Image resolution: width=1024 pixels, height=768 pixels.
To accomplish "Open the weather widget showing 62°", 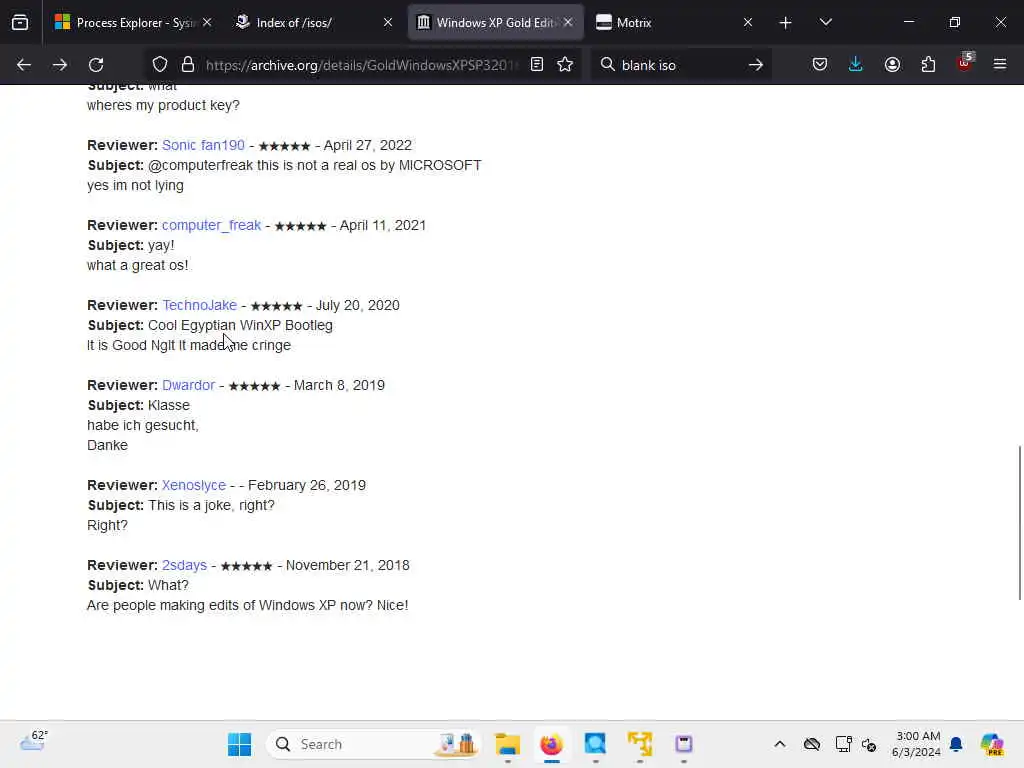I will pos(34,741).
